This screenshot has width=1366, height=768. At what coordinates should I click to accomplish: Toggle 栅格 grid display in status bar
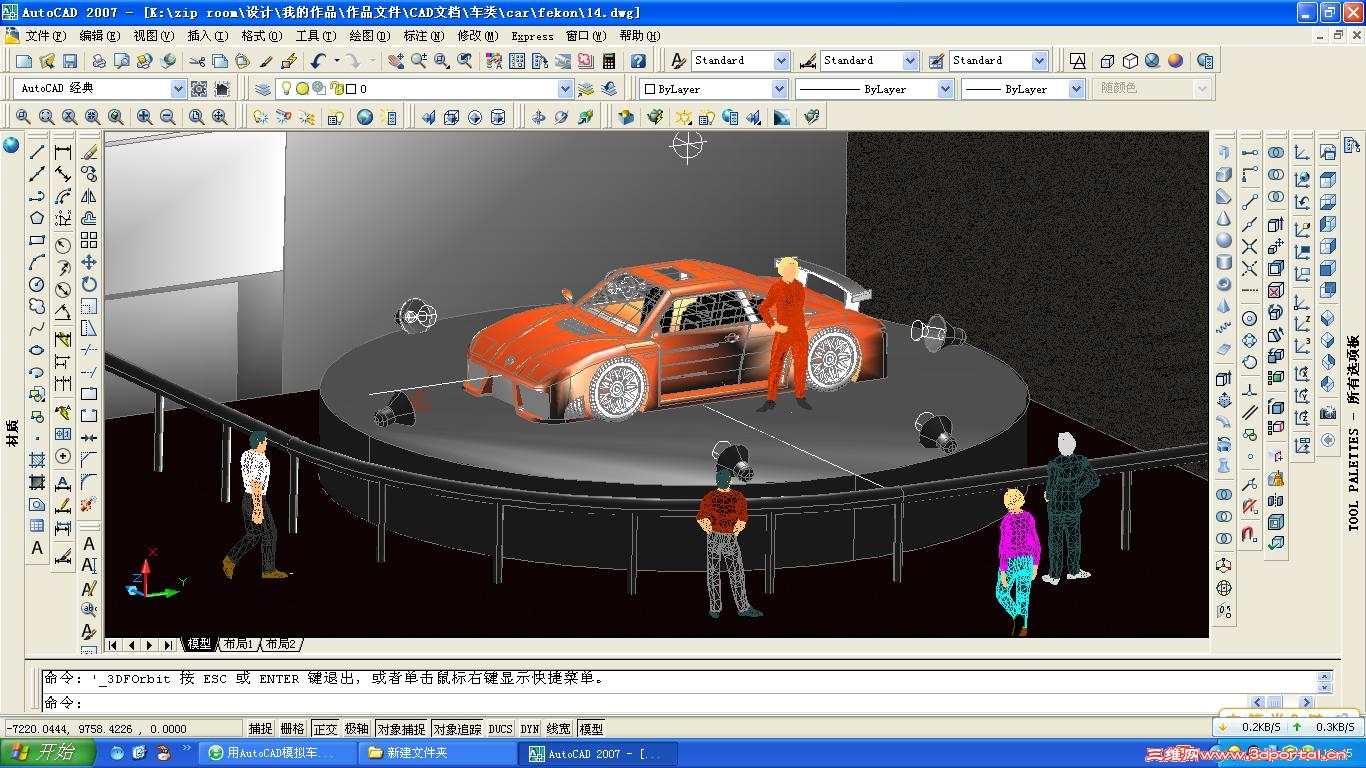click(x=293, y=729)
